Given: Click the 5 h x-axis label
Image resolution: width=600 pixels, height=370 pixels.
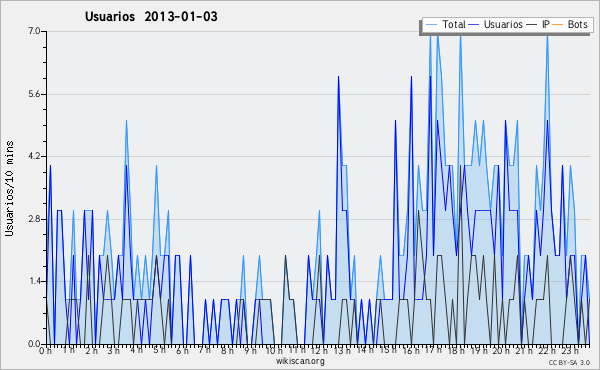Looking at the screenshot, I should (159, 350).
